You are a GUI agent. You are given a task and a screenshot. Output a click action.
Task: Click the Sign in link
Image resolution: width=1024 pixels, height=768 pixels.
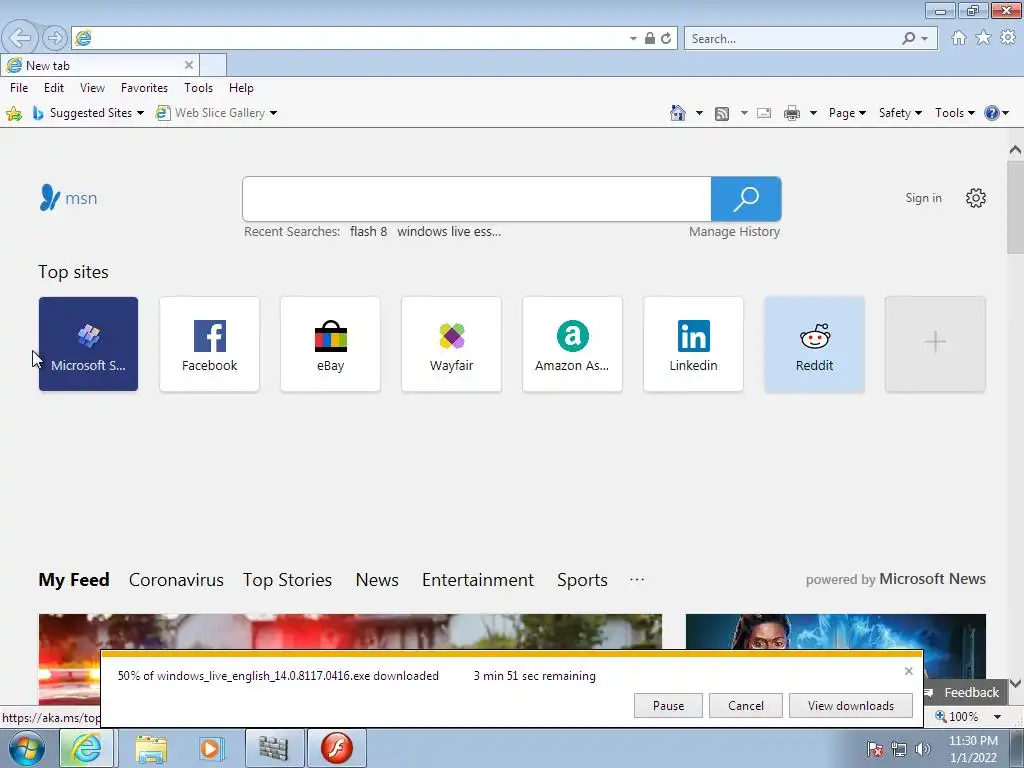coord(923,198)
